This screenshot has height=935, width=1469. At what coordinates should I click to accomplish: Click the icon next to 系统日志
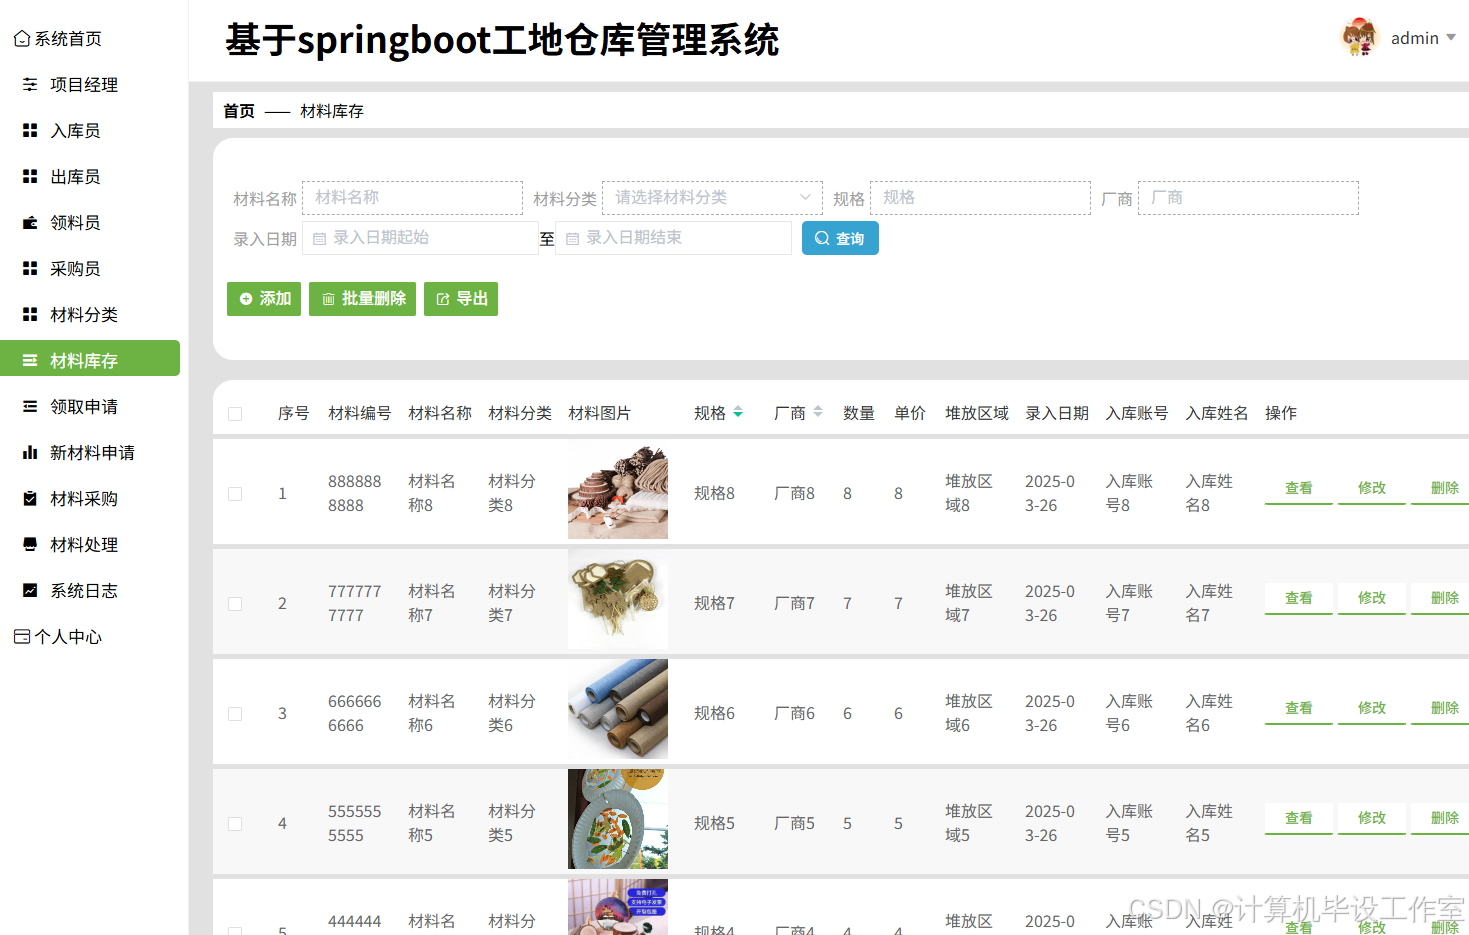pyautogui.click(x=30, y=591)
